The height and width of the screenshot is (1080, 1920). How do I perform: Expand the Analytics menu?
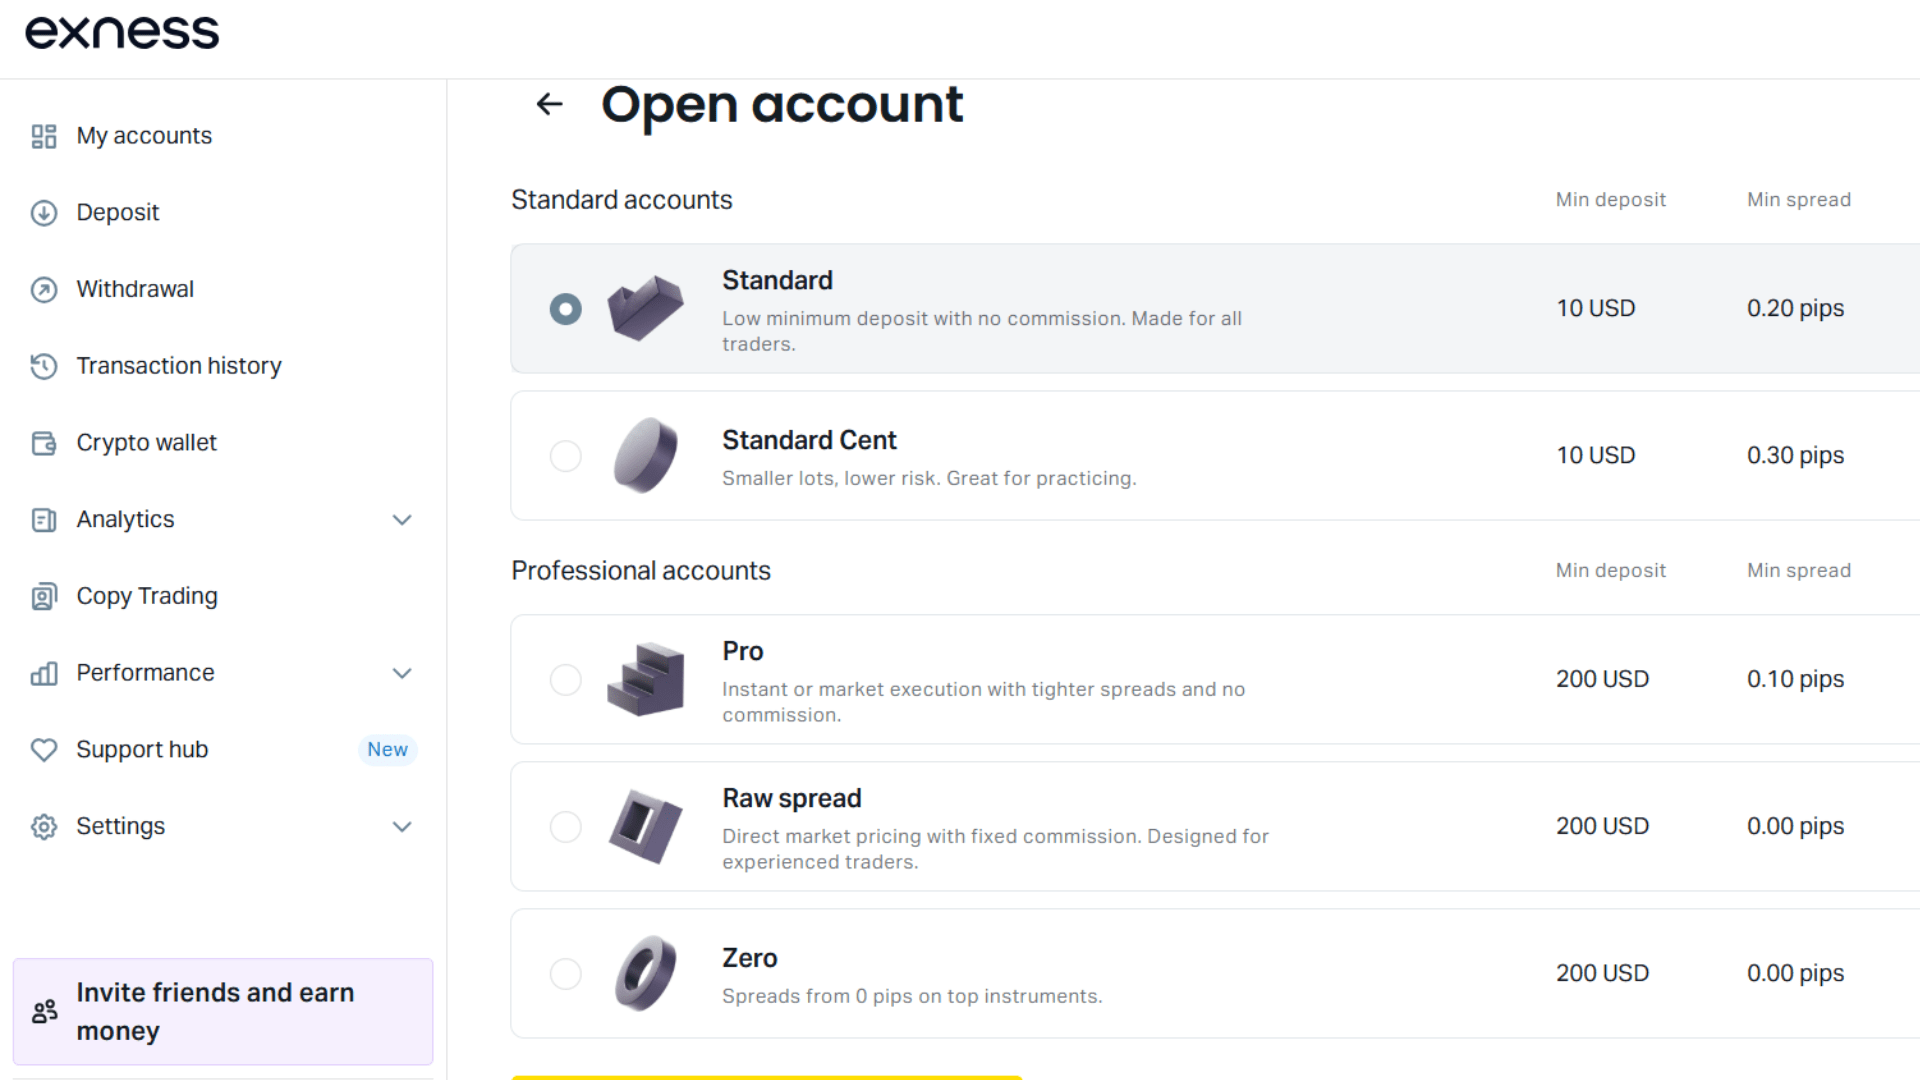(402, 520)
